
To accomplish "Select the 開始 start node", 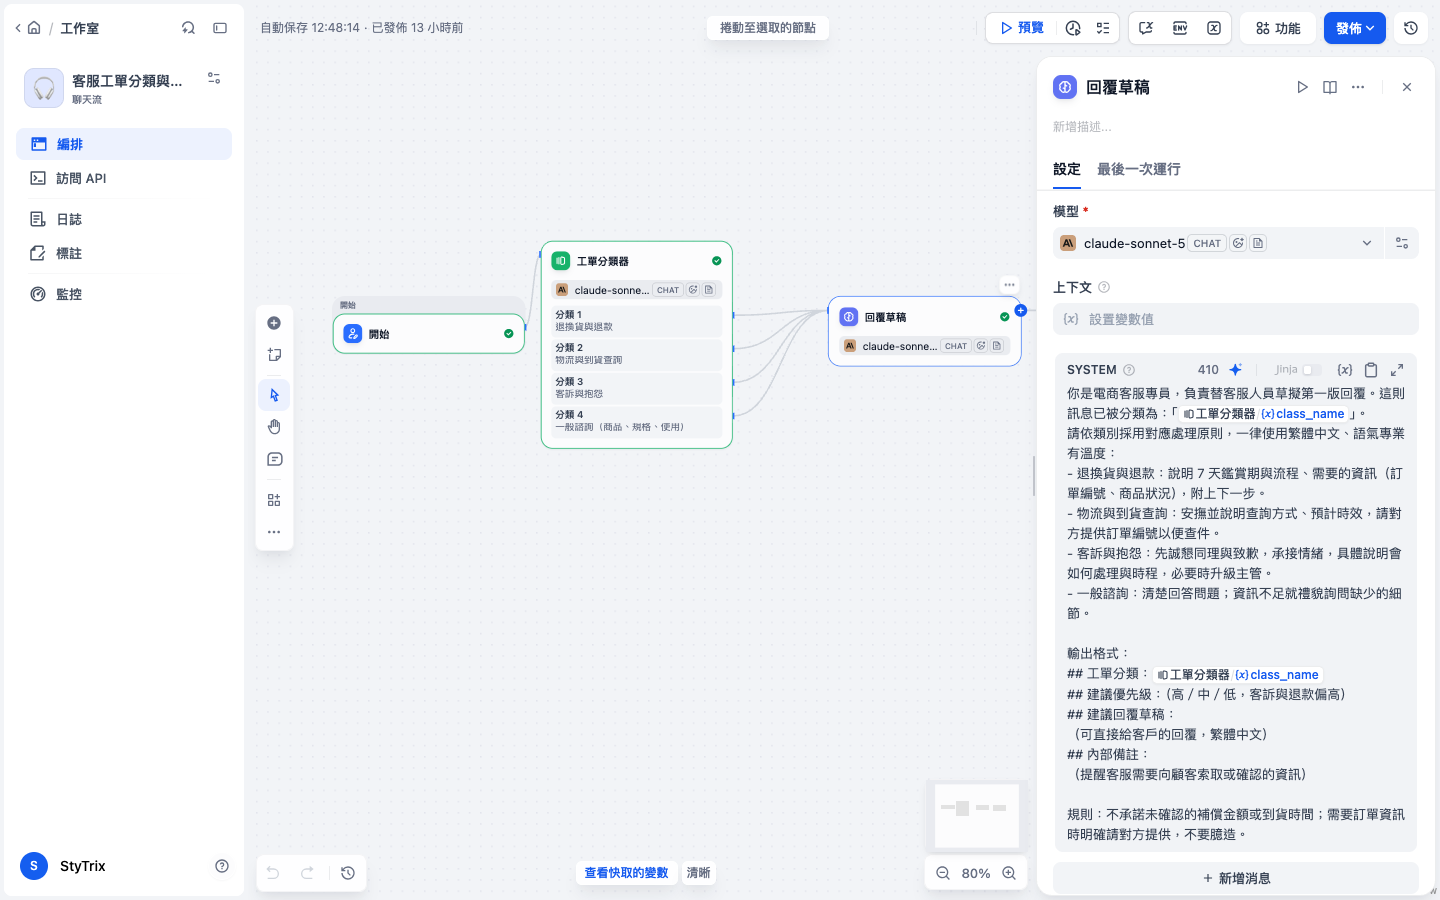I will pyautogui.click(x=429, y=334).
